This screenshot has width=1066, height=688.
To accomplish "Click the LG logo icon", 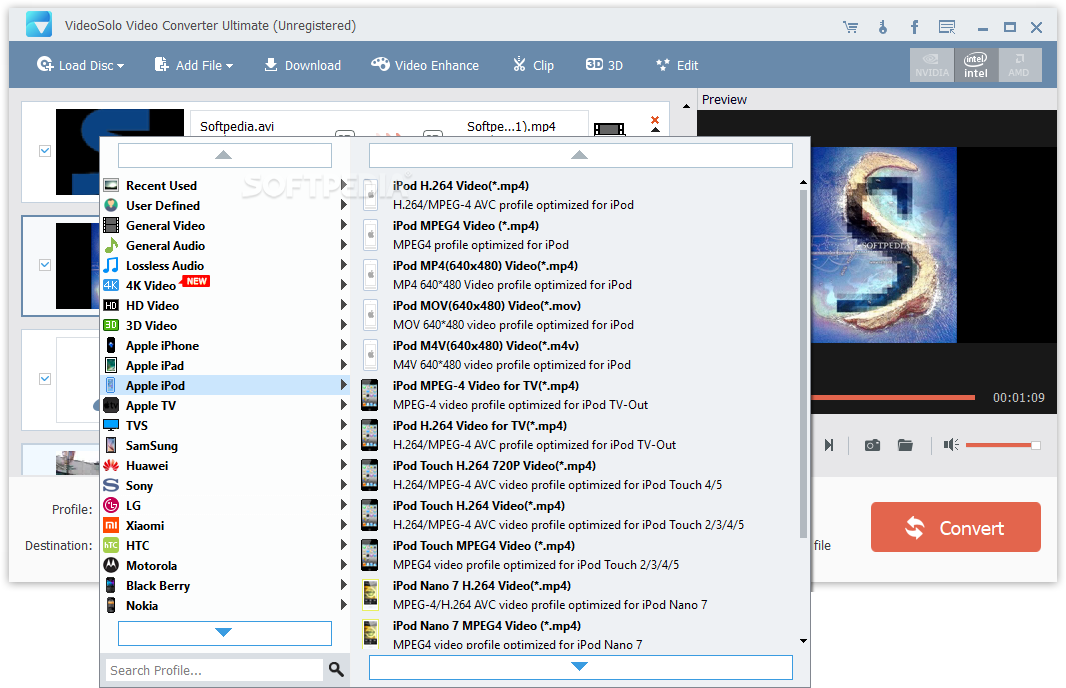I will (111, 505).
